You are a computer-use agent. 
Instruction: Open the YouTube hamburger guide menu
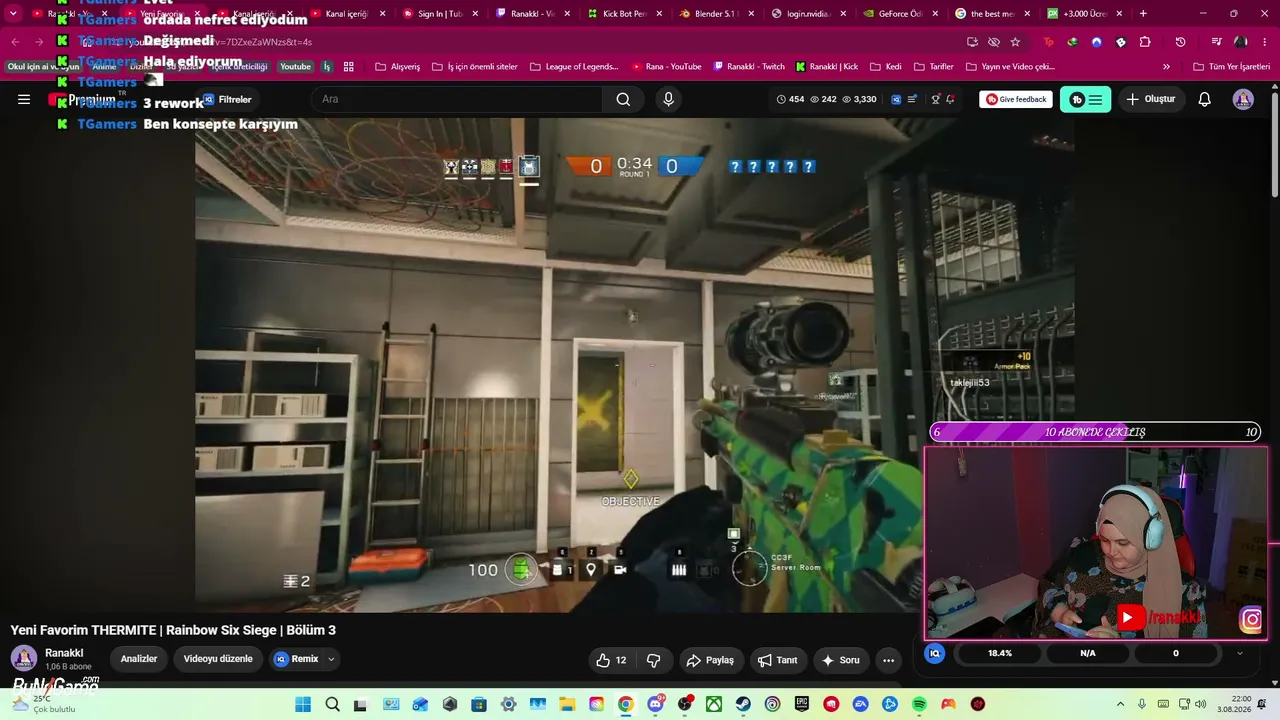point(24,99)
